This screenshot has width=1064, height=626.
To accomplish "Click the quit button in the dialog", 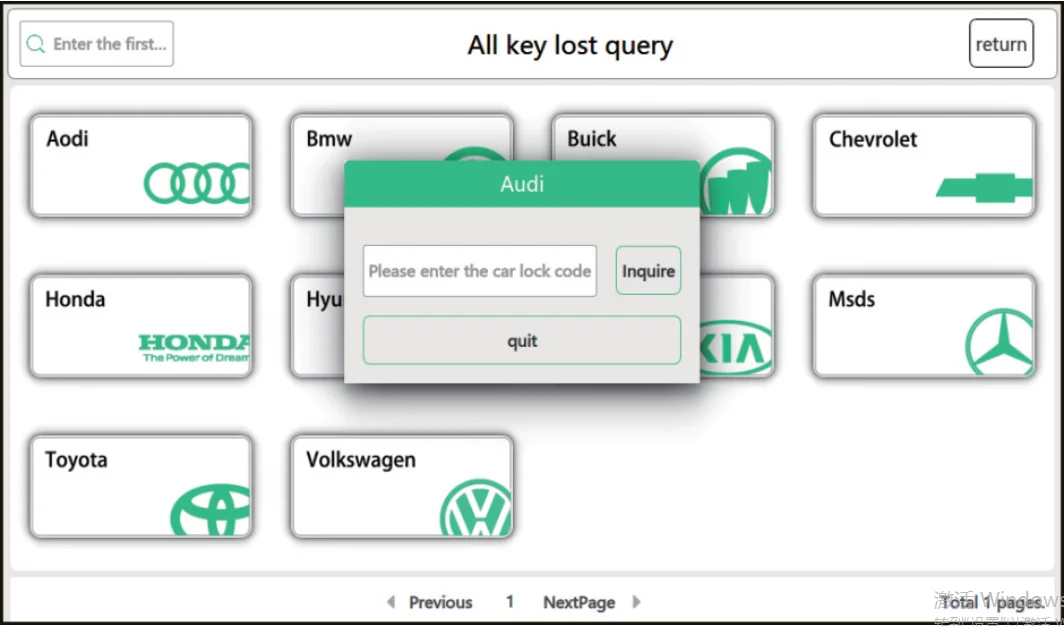I will pyautogui.click(x=522, y=340).
